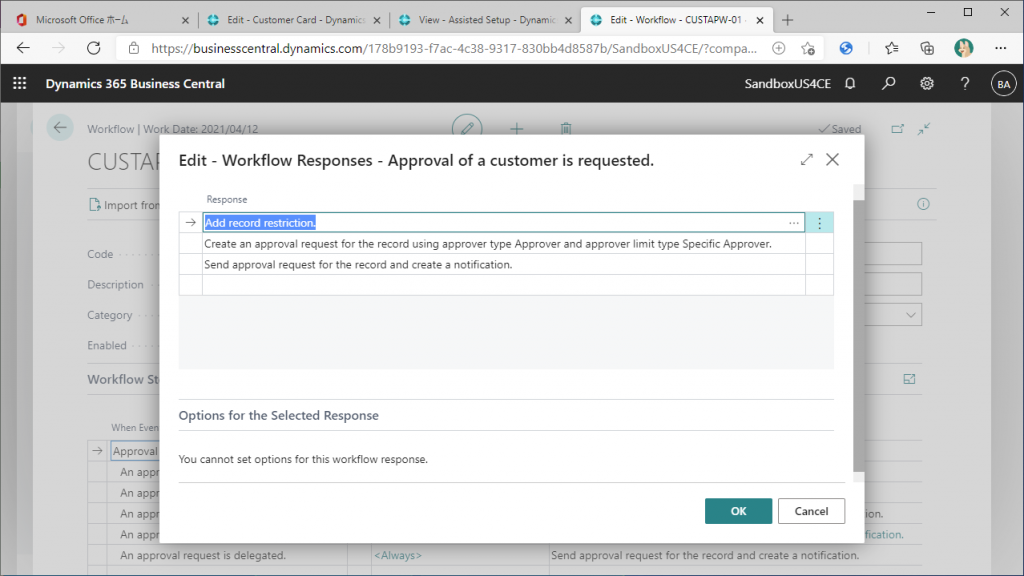Image resolution: width=1024 pixels, height=576 pixels.
Task: Close the Workflow Responses dialog
Action: [x=832, y=159]
